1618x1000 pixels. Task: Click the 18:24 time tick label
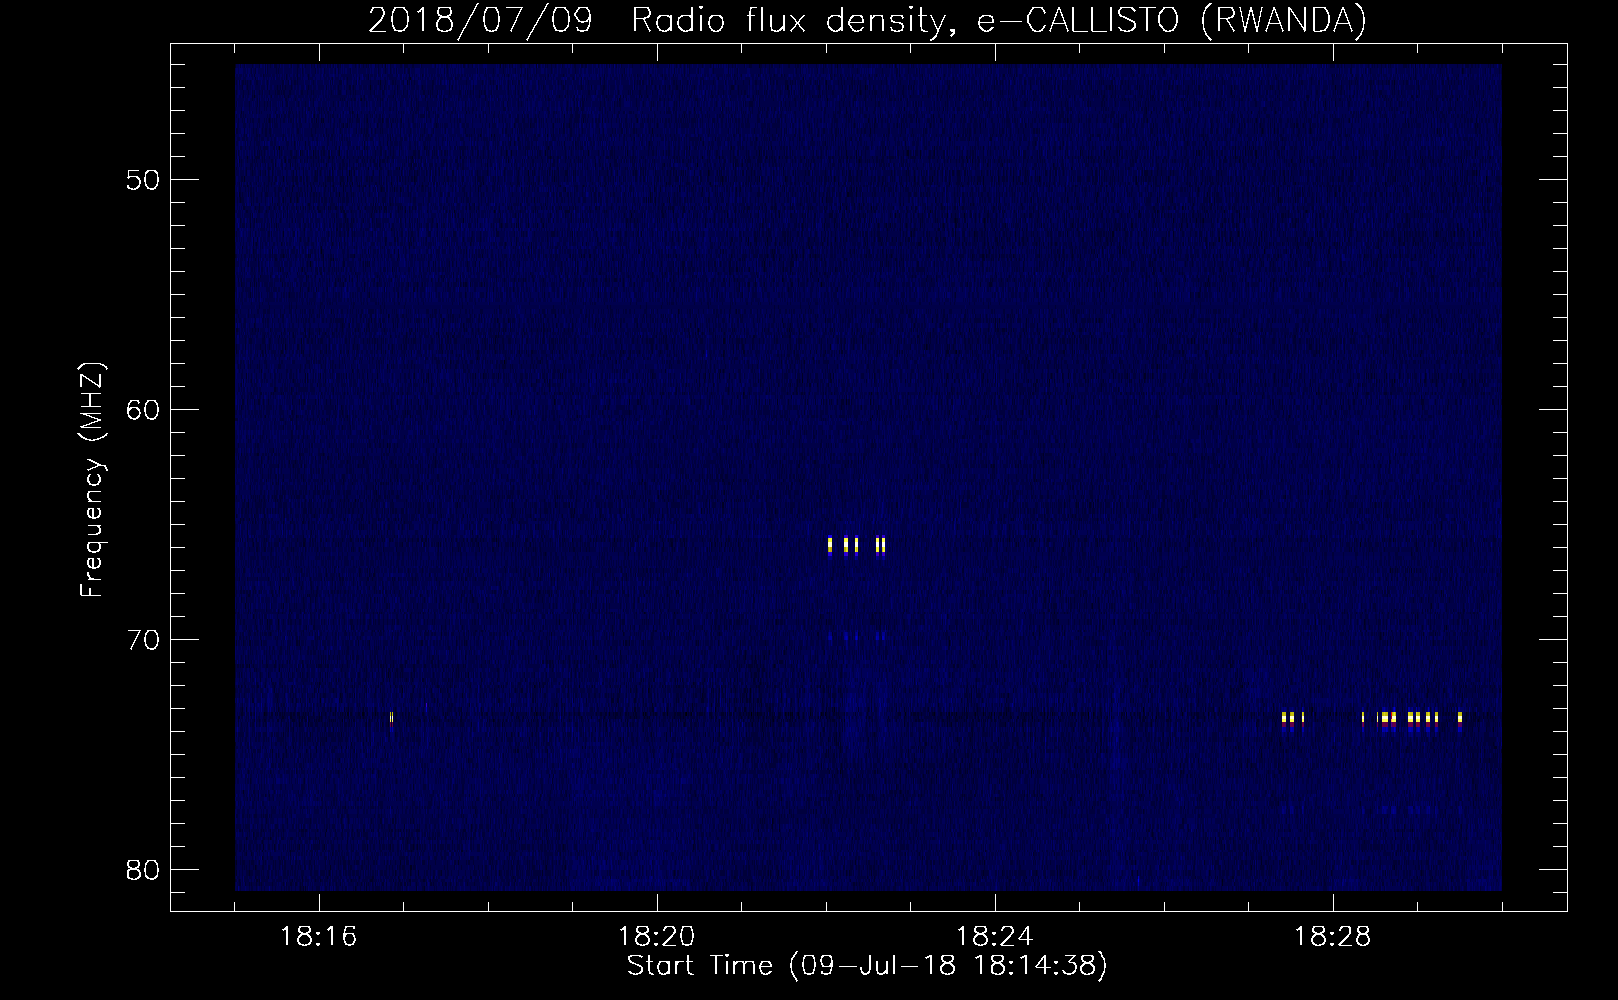coord(995,937)
